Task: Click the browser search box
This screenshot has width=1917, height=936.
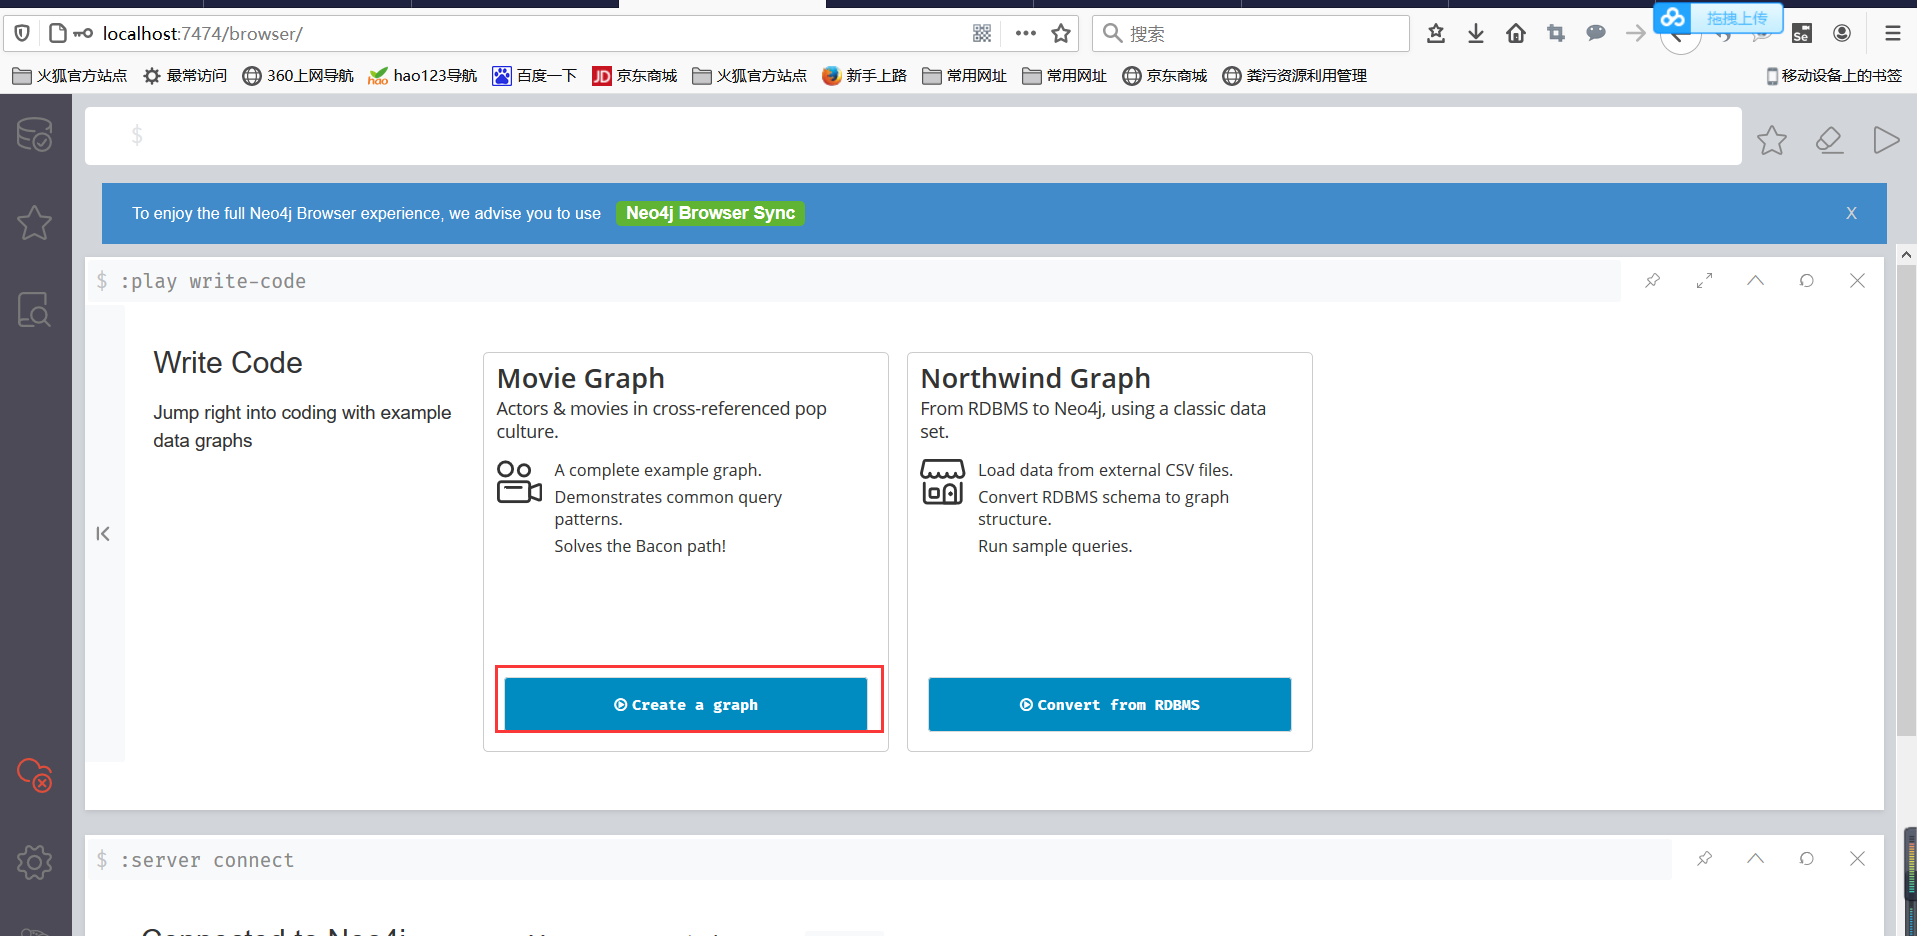Action: 1251,34
